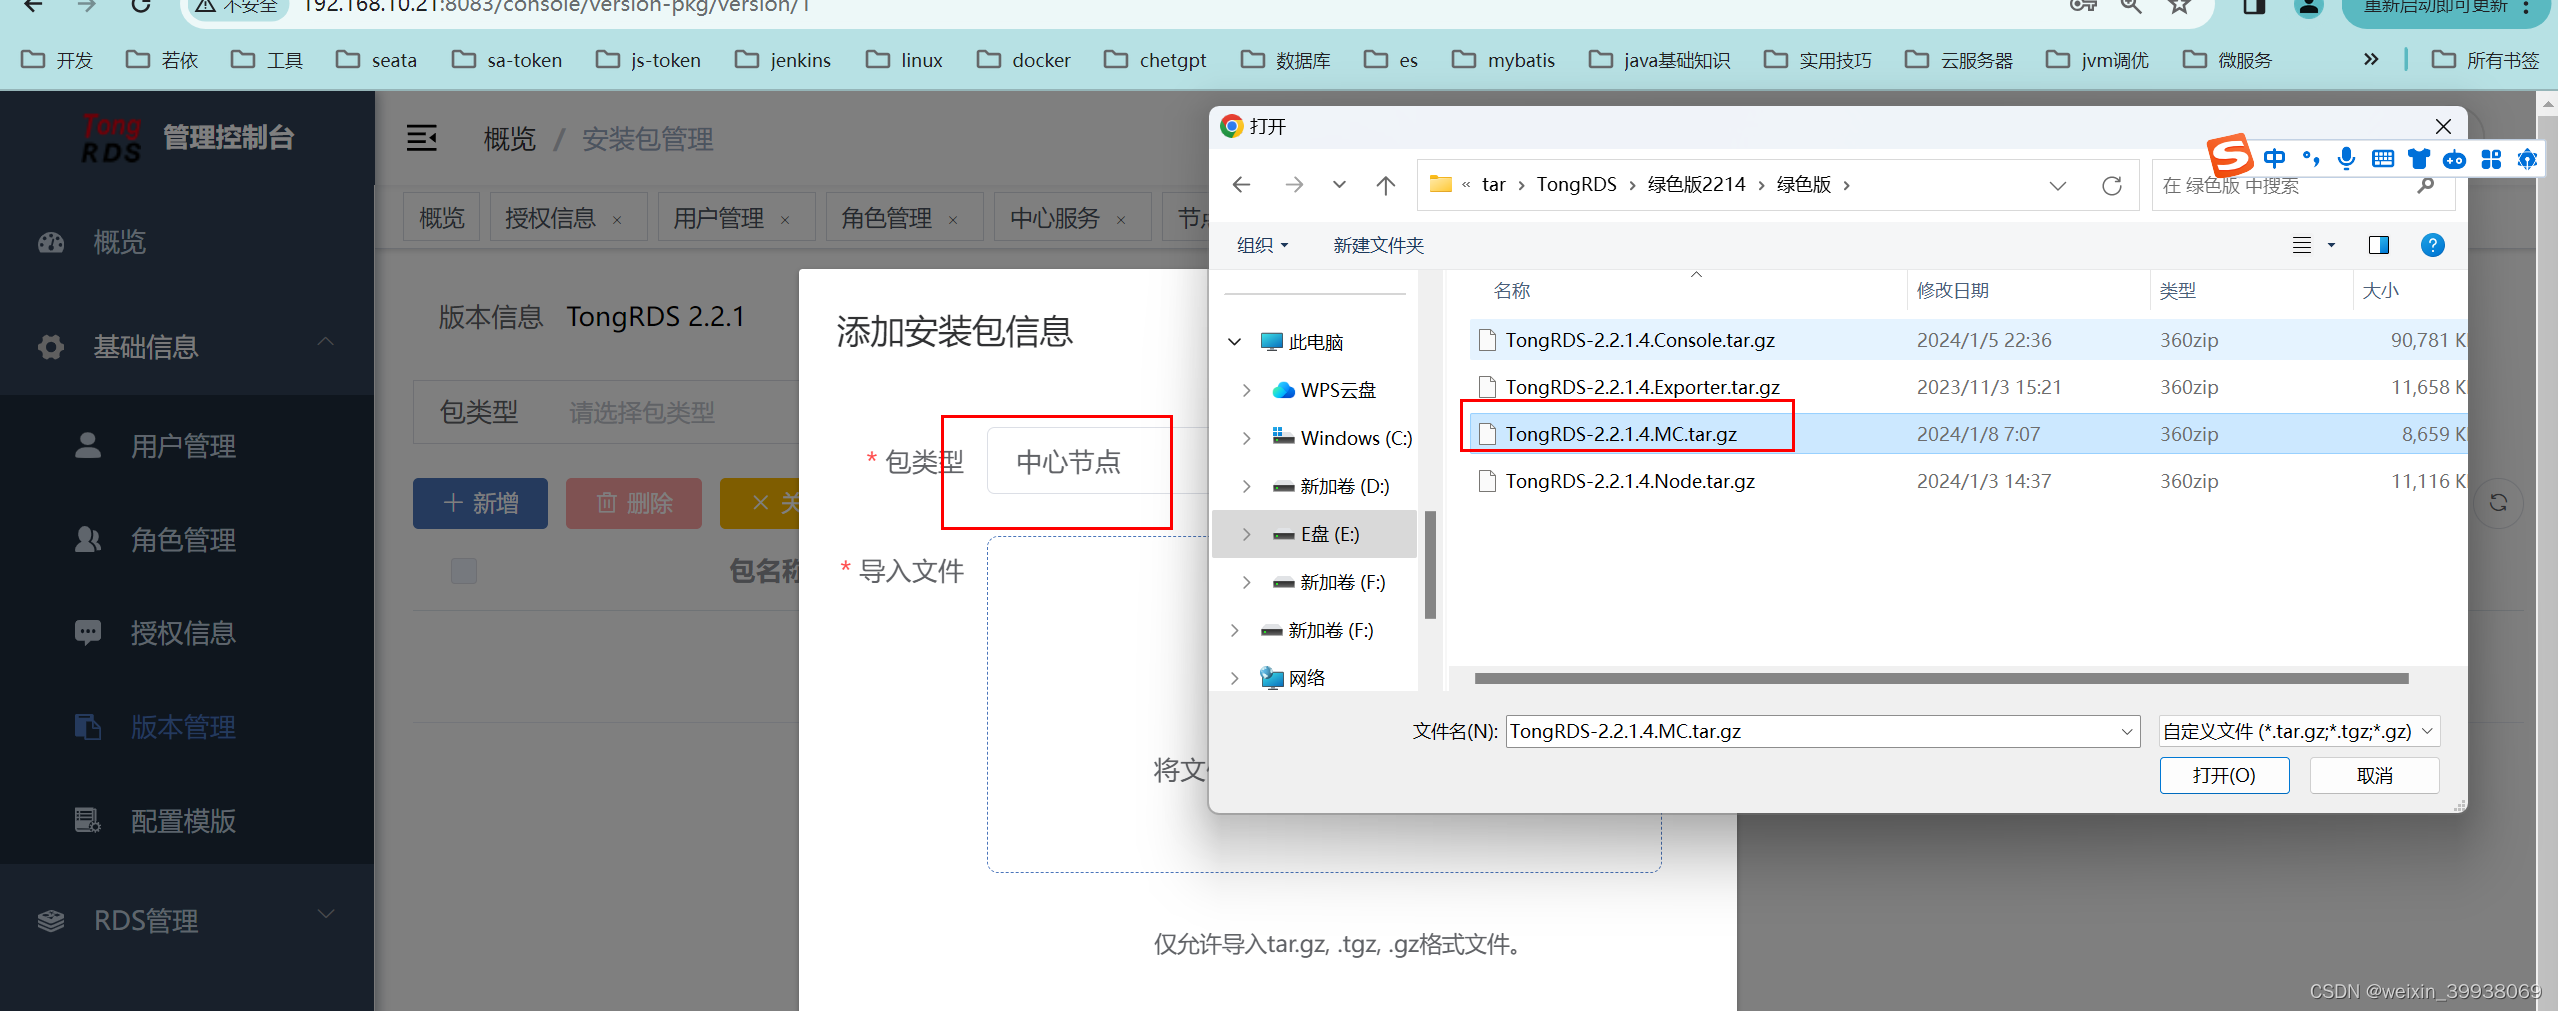Click the navigation pane vertical scrollbar
The width and height of the screenshot is (2558, 1011).
coord(1430,565)
